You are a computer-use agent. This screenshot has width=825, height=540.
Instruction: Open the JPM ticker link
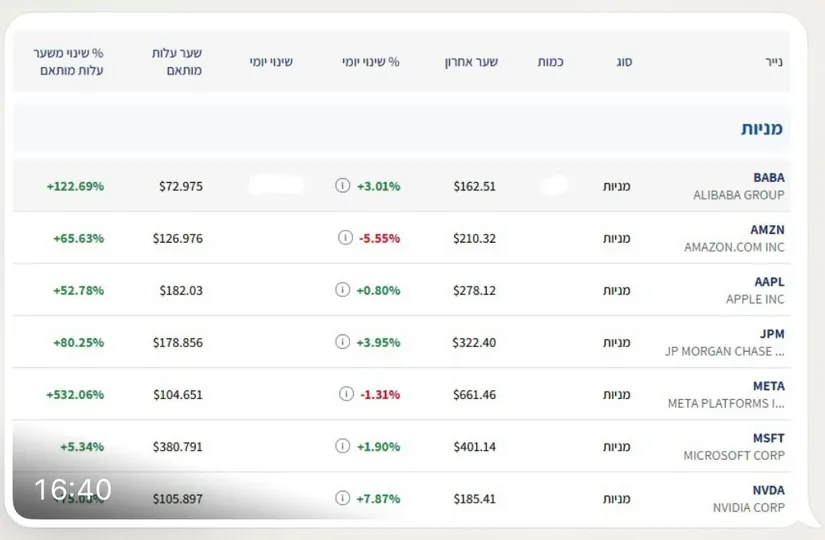point(772,334)
